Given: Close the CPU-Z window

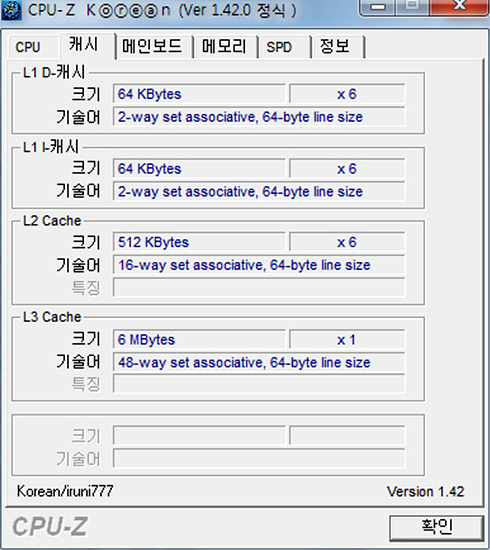Looking at the screenshot, I should coord(459,7).
